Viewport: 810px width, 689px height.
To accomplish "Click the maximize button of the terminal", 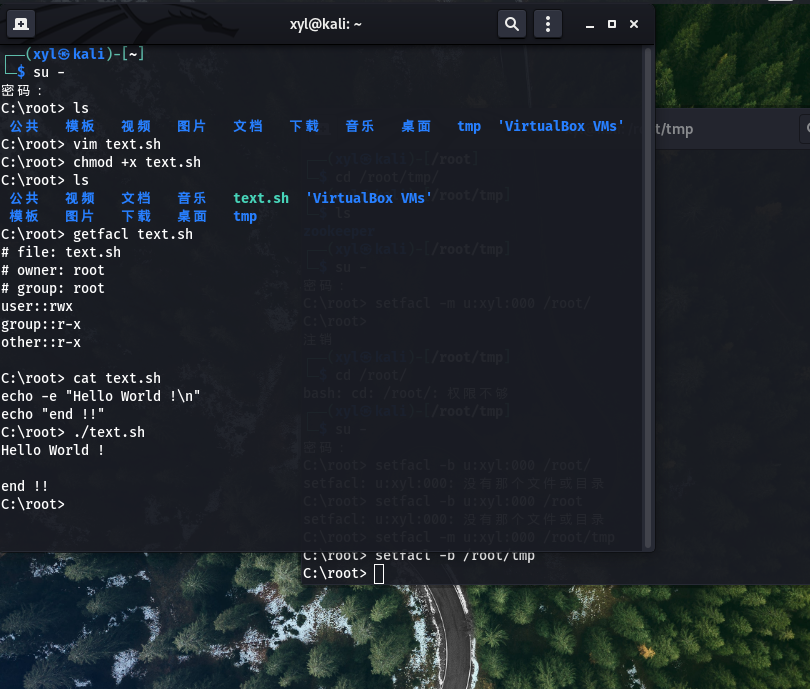I will (x=611, y=23).
